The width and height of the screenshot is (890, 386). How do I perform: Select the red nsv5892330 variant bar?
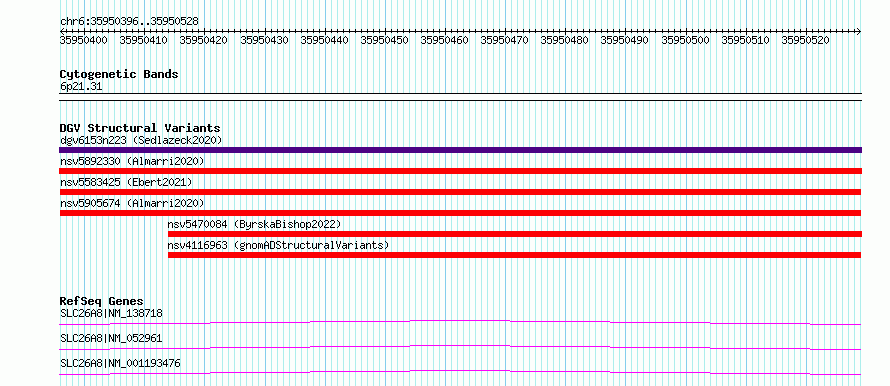tap(460, 171)
